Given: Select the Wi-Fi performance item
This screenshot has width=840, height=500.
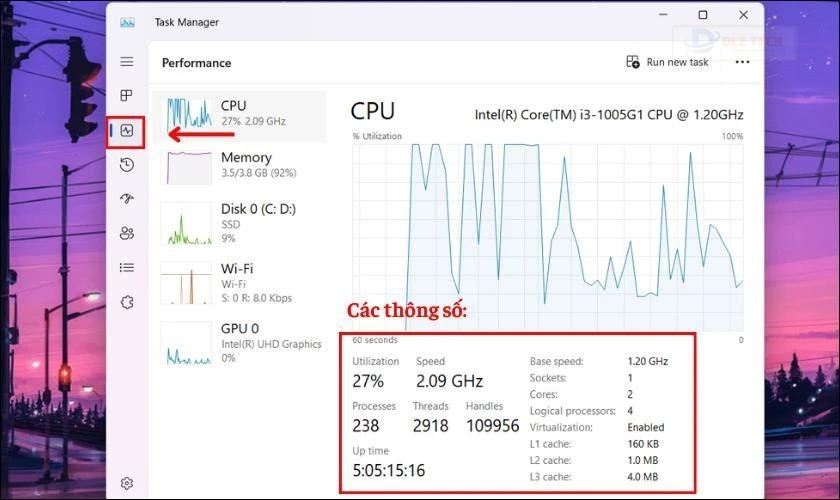Looking at the screenshot, I should [x=239, y=283].
